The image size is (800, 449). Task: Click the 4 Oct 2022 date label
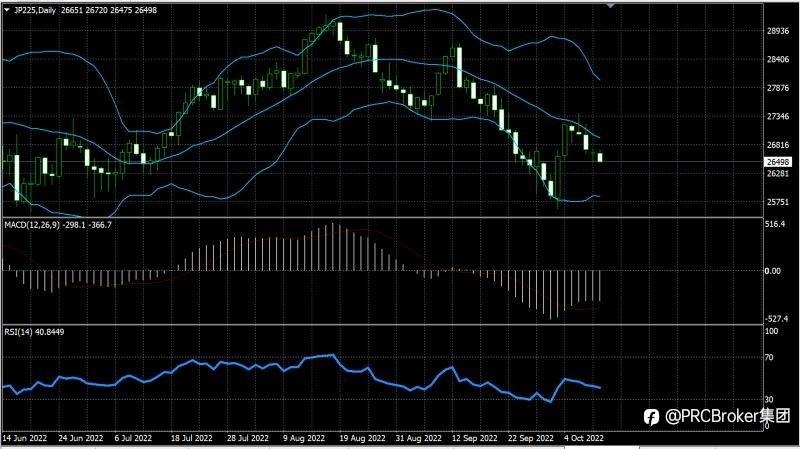click(x=584, y=438)
